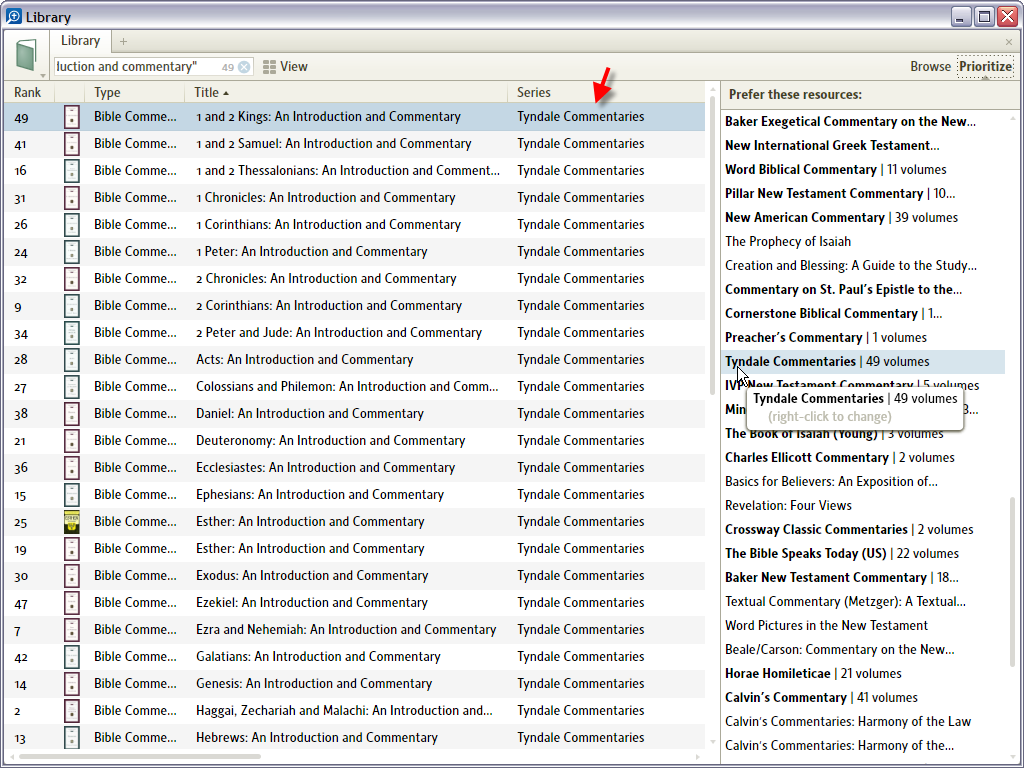The height and width of the screenshot is (768, 1024).
Task: Close the Library panel using the small x
Action: [x=1009, y=42]
